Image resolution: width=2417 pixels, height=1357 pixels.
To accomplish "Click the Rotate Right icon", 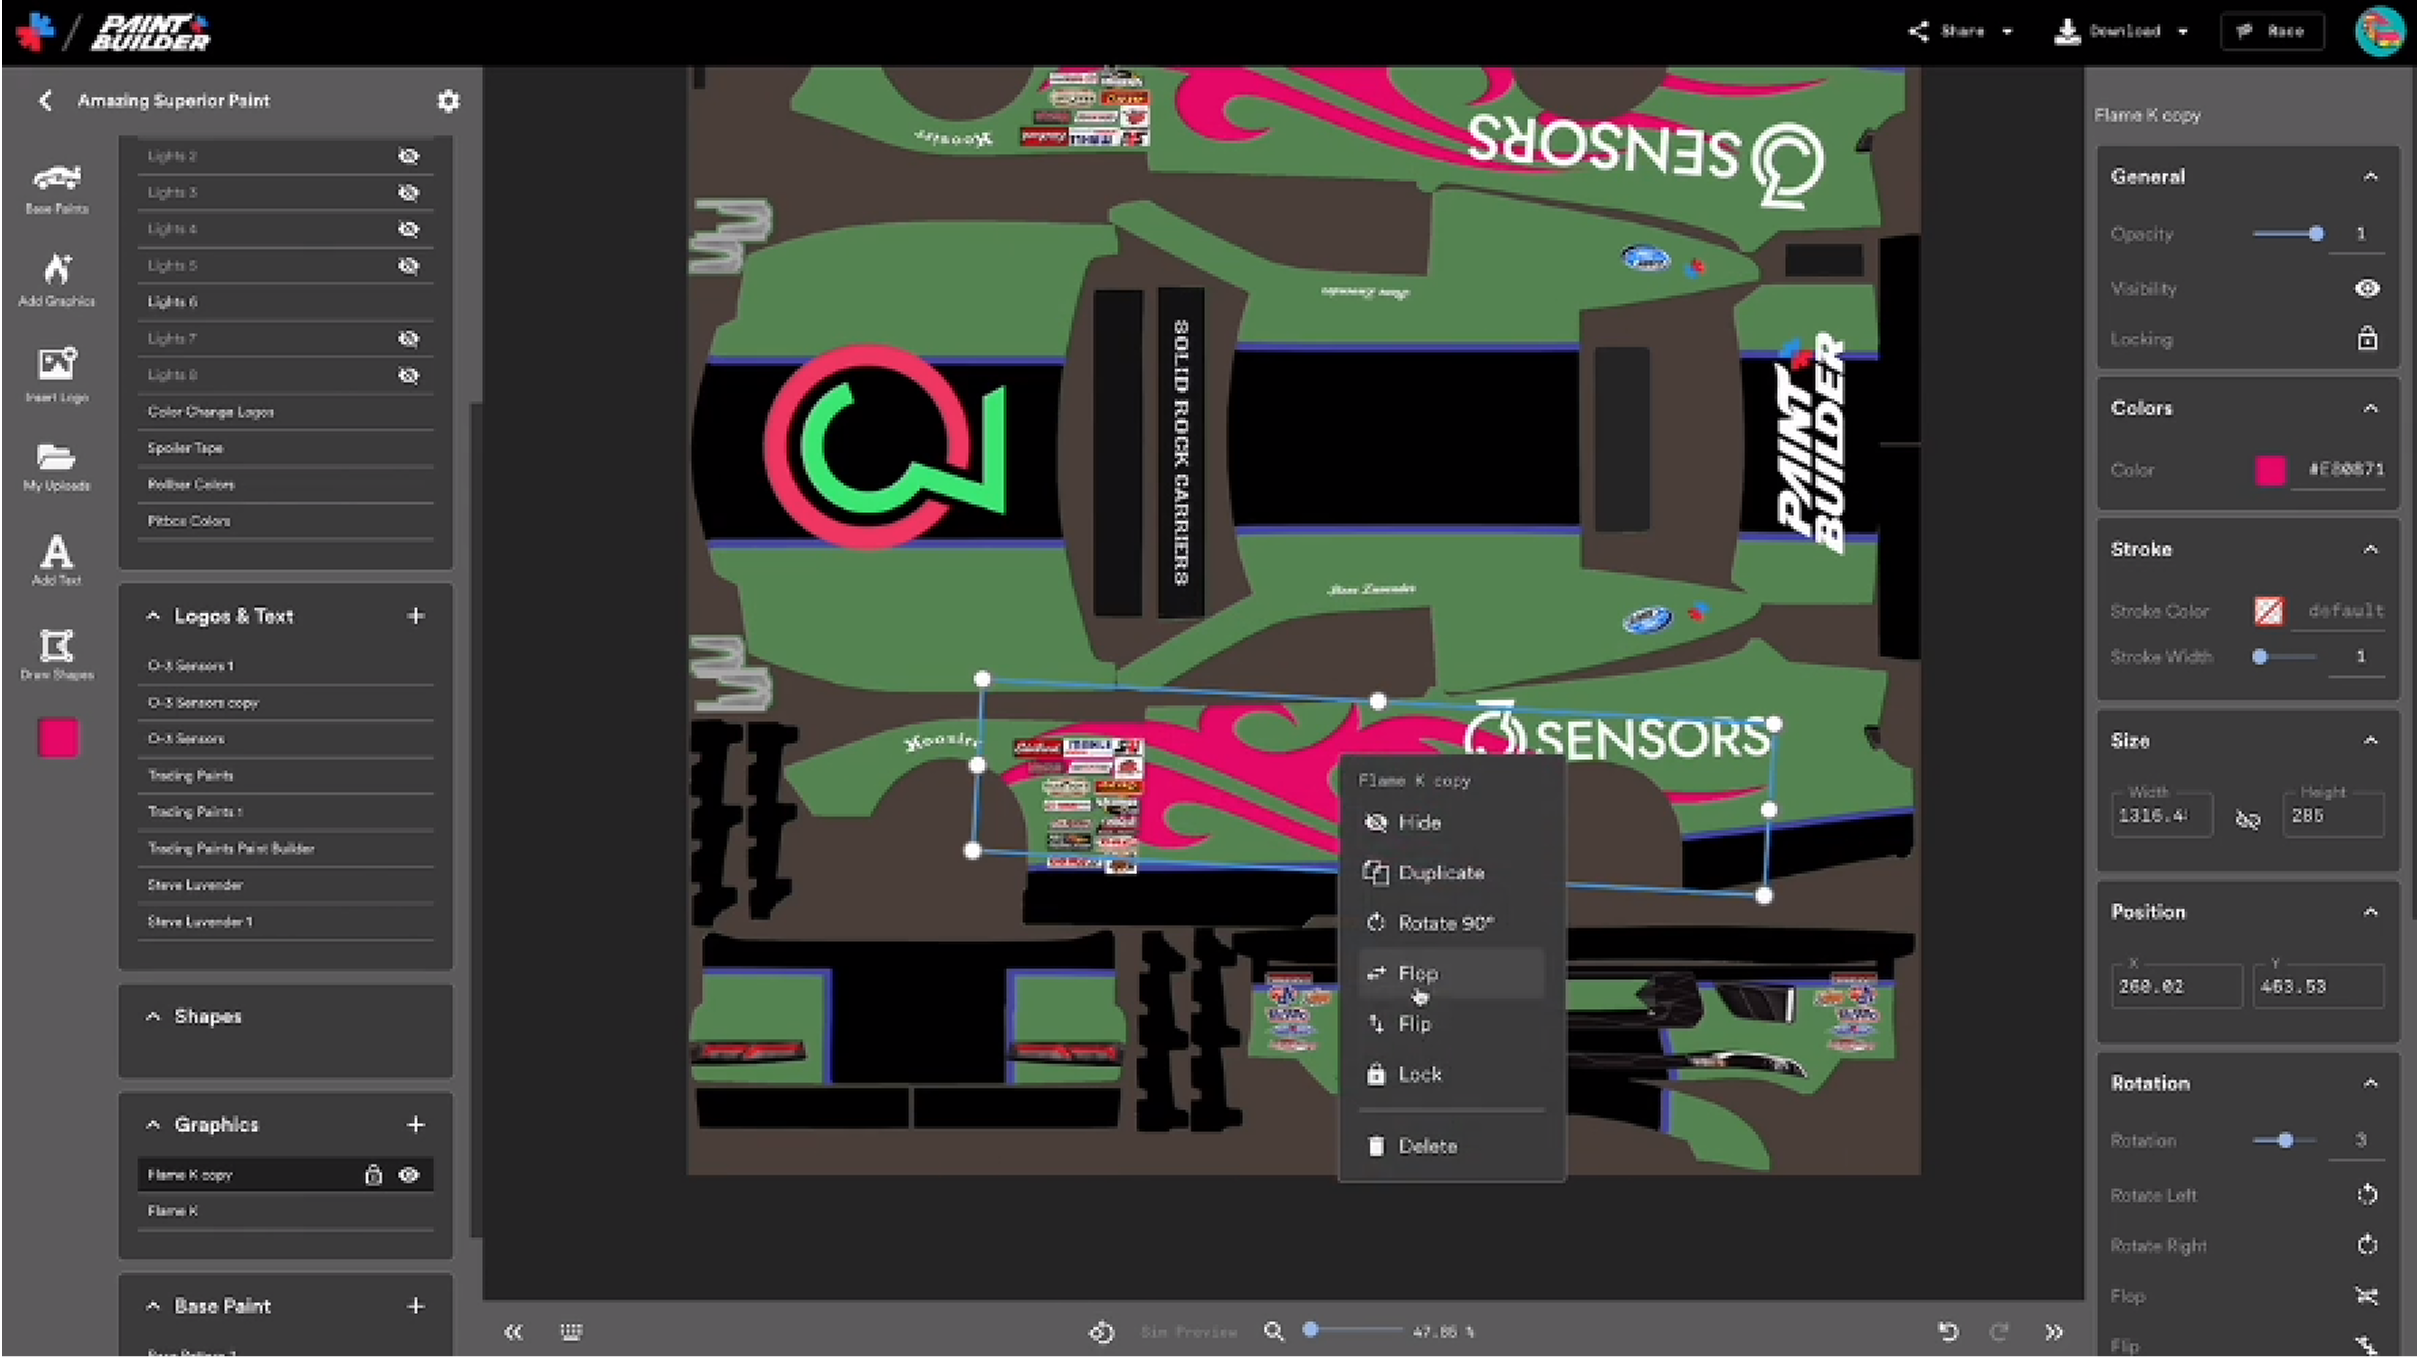I will 2366,1245.
